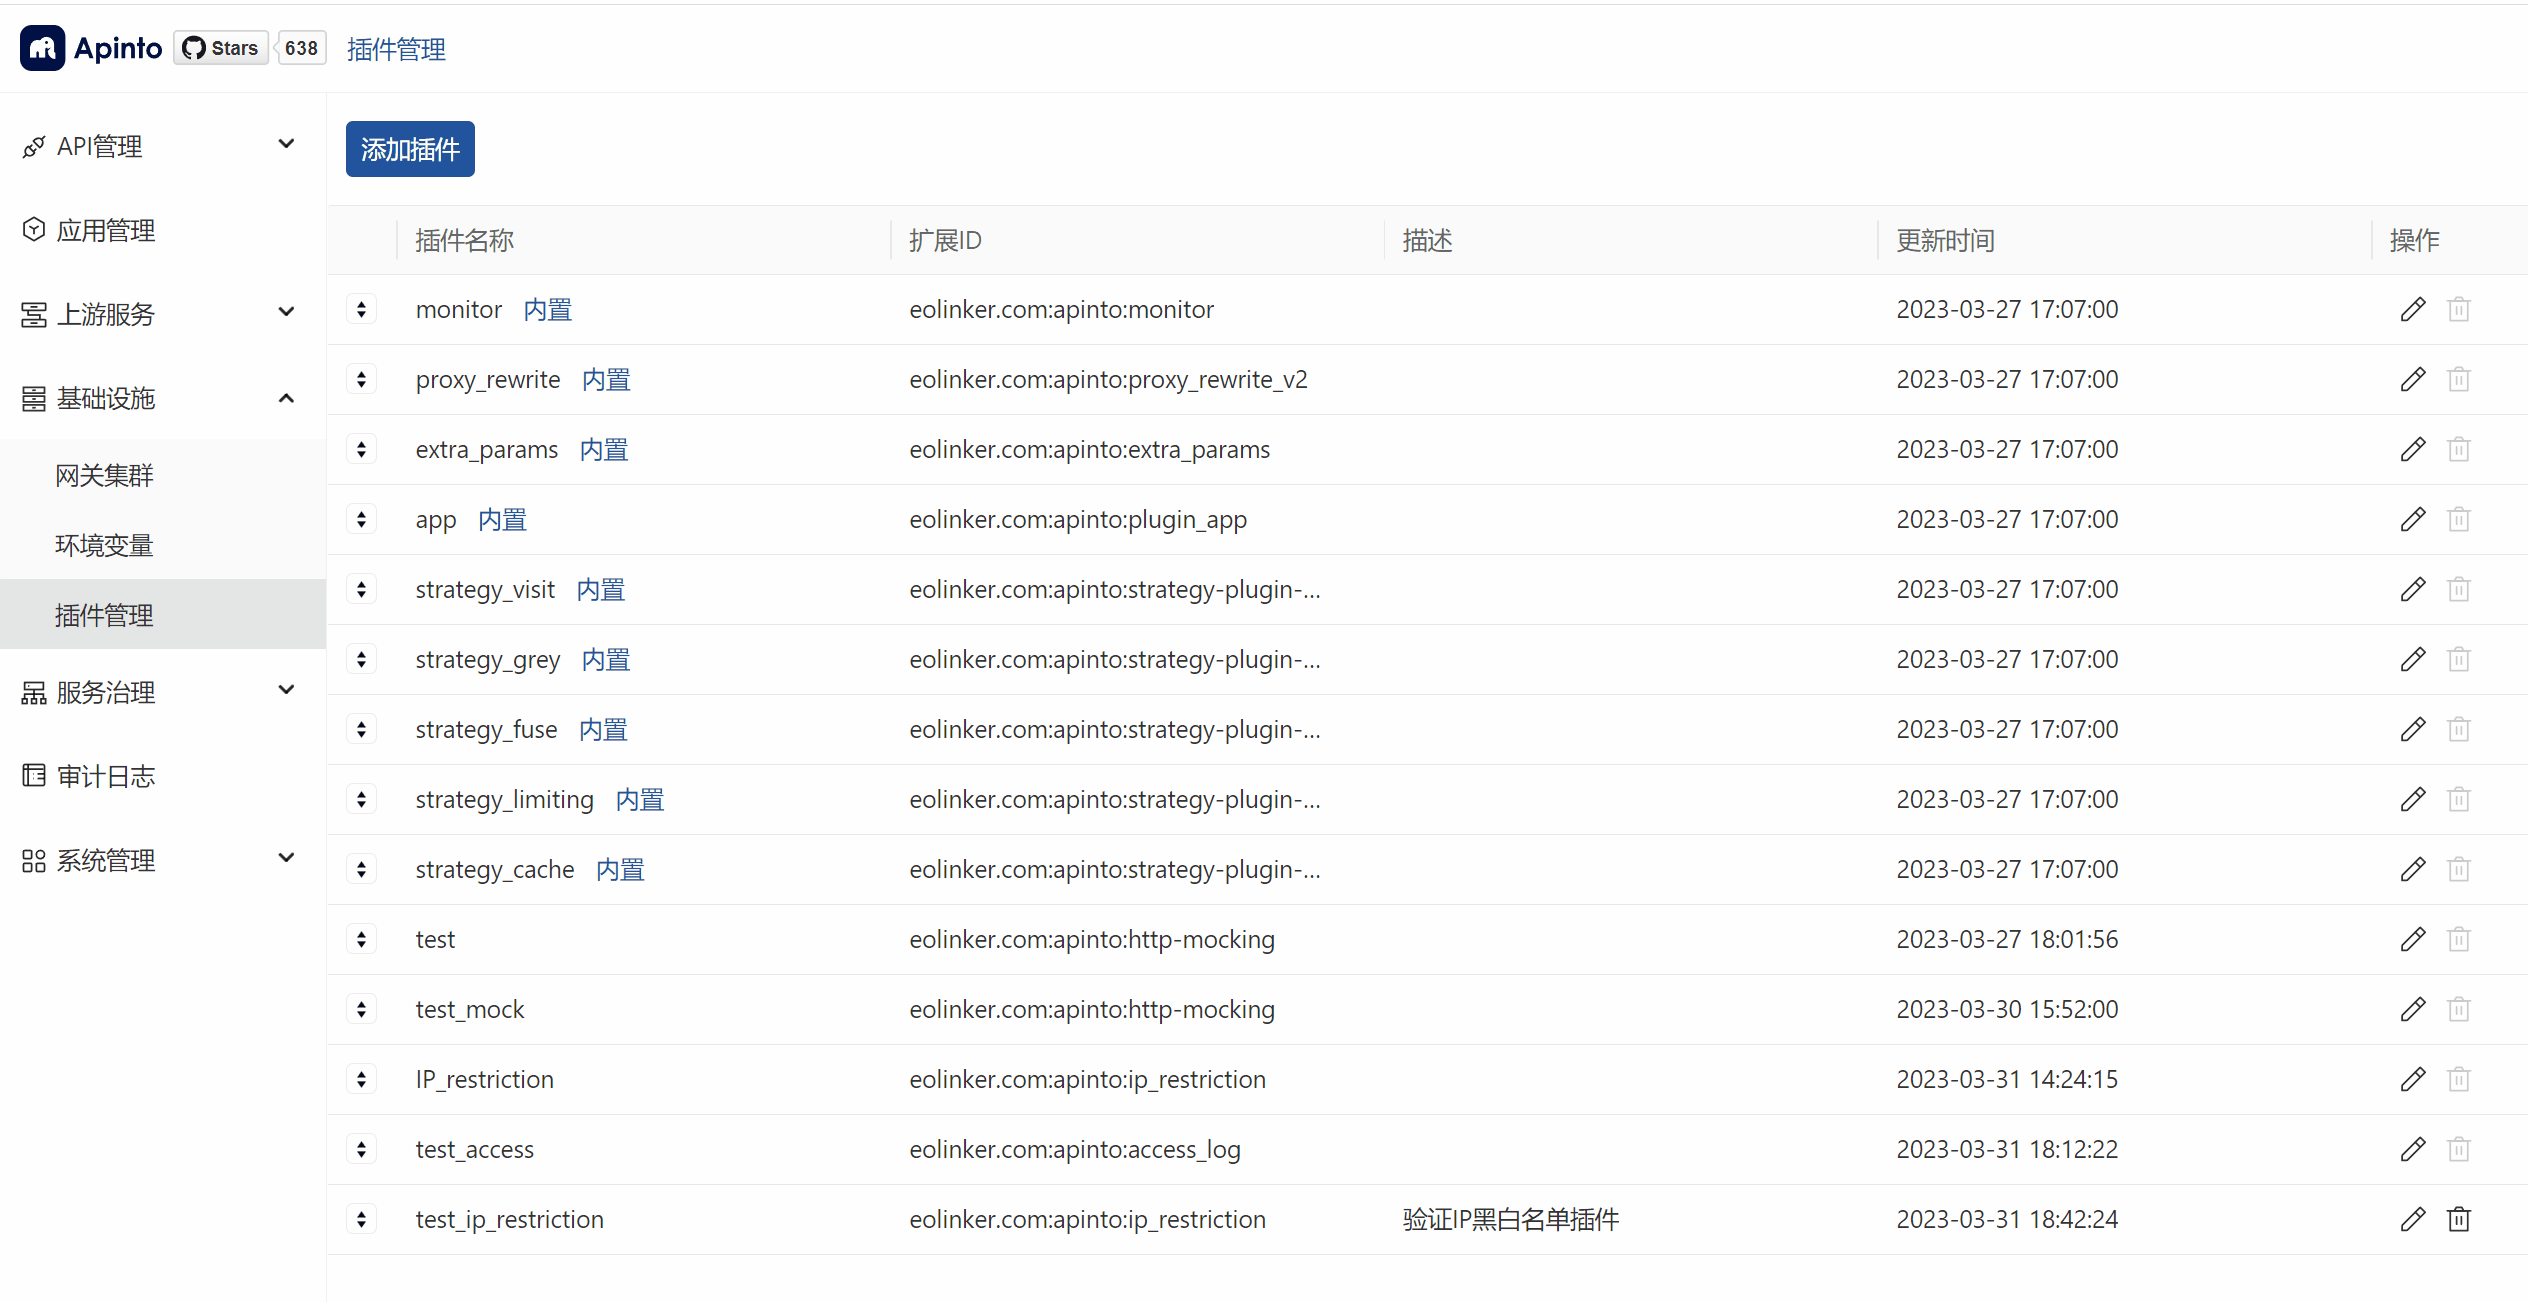Open 网关集群 submenu item
This screenshot has height=1302, width=2528.
point(104,475)
